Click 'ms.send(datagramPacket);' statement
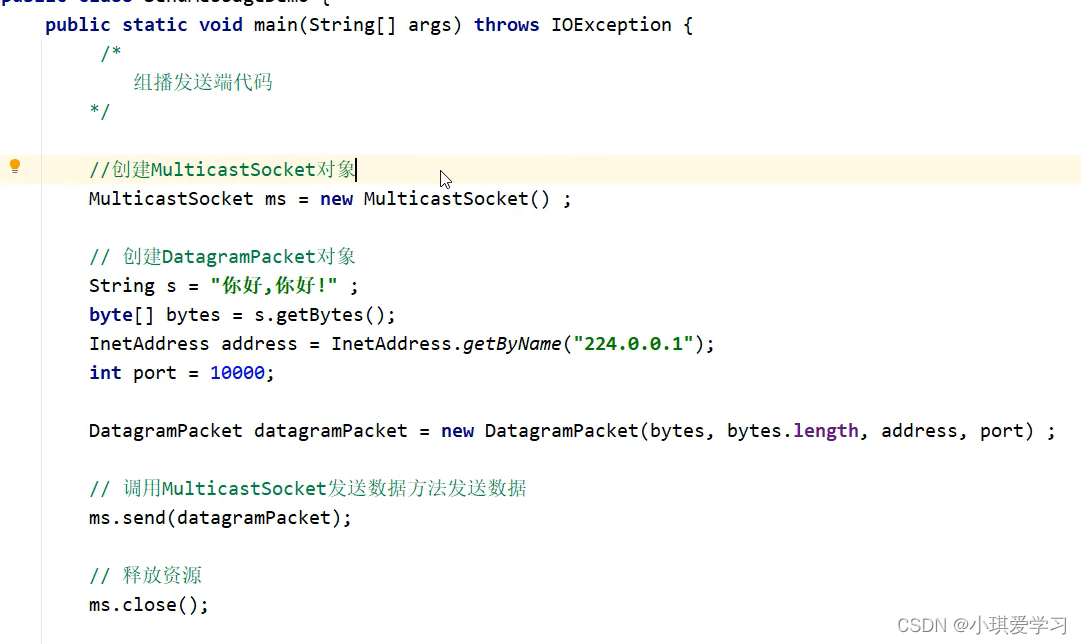 point(220,518)
